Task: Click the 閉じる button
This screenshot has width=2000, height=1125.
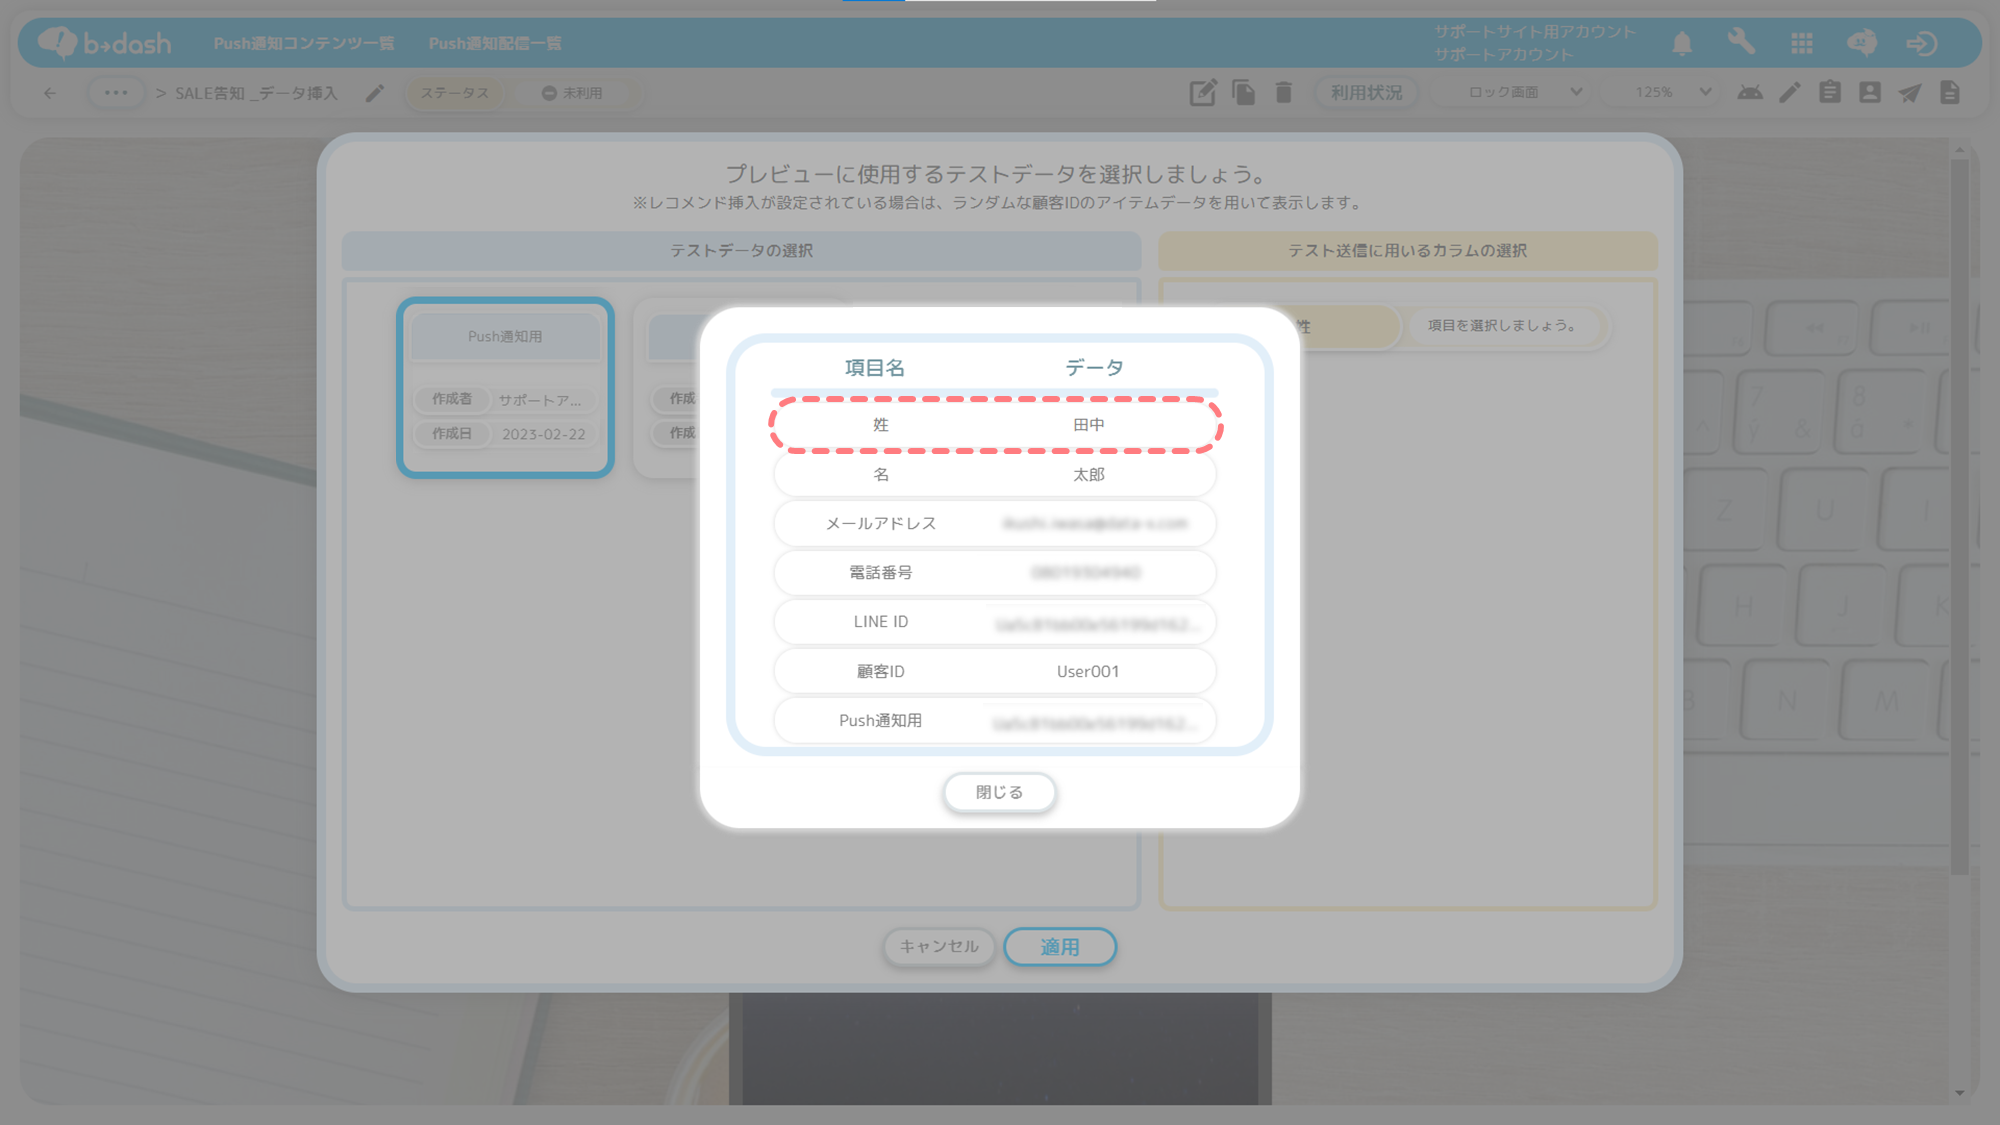Action: pos(999,792)
